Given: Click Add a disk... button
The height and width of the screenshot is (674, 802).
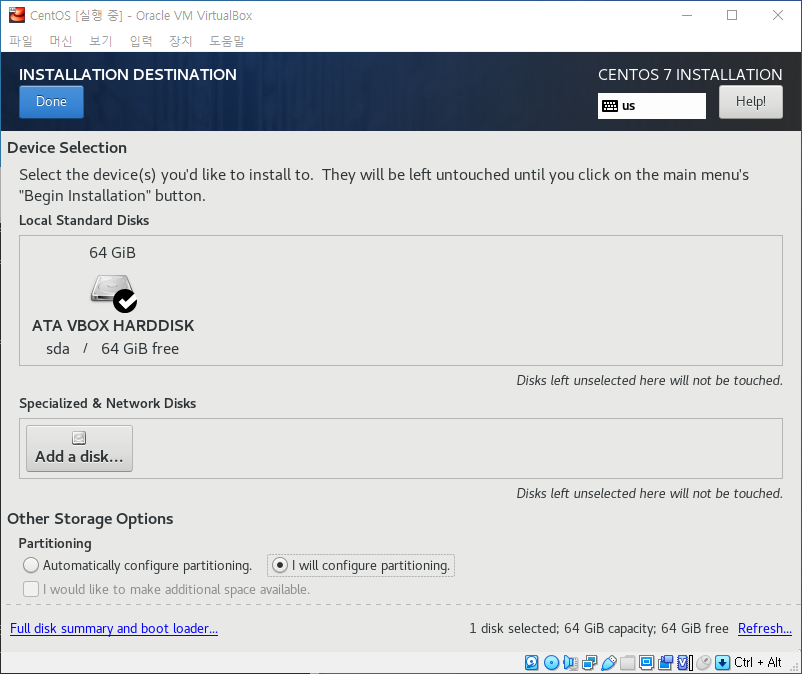Looking at the screenshot, I should click(79, 448).
